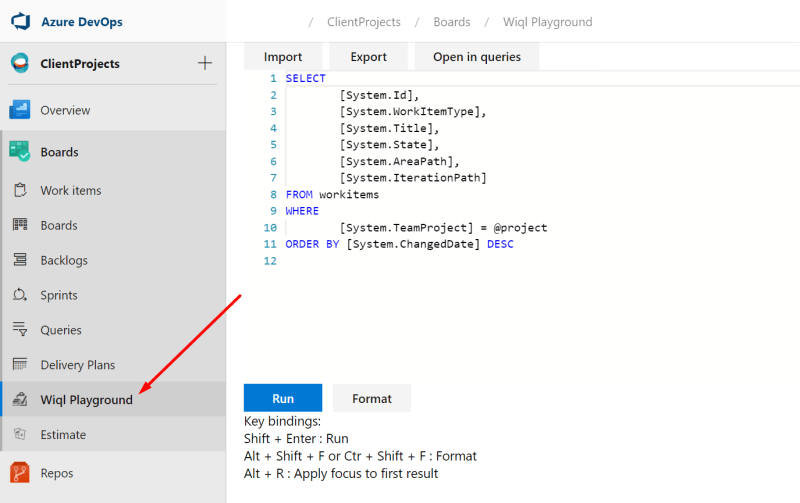Open the ClientProjects project name in the sidebar
Screen dimensions: 800x503
pyautogui.click(x=80, y=64)
